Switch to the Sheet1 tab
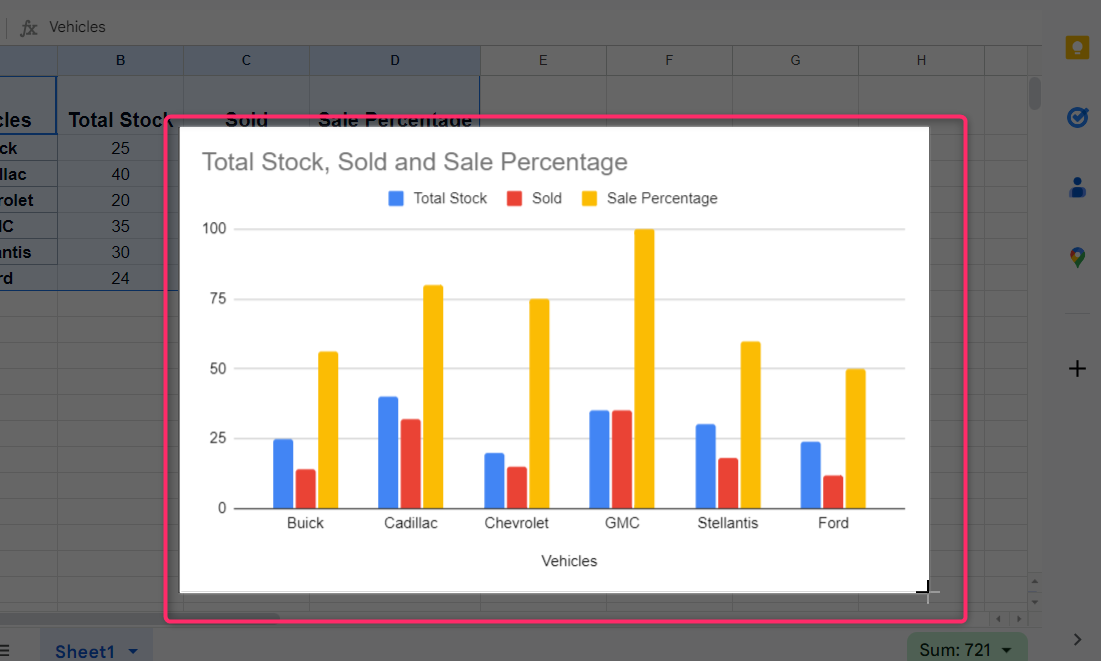This screenshot has width=1101, height=661. [84, 651]
